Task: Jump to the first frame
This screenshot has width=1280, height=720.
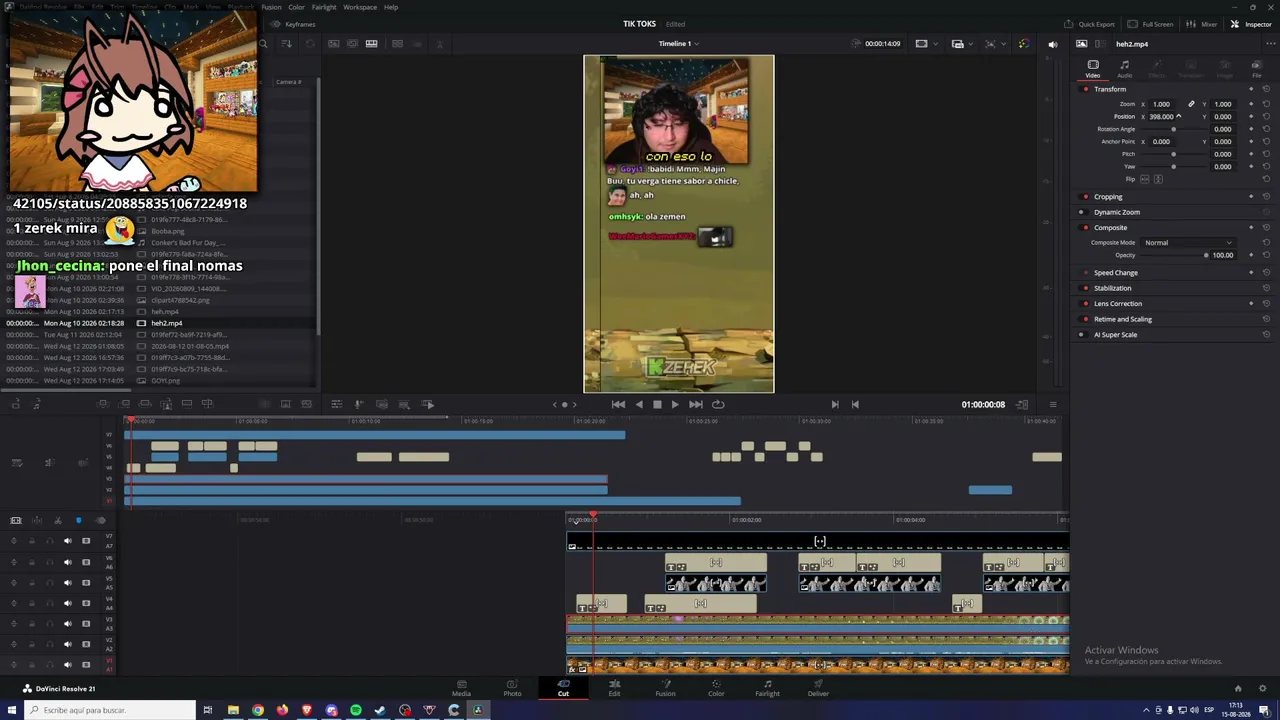Action: tap(618, 404)
